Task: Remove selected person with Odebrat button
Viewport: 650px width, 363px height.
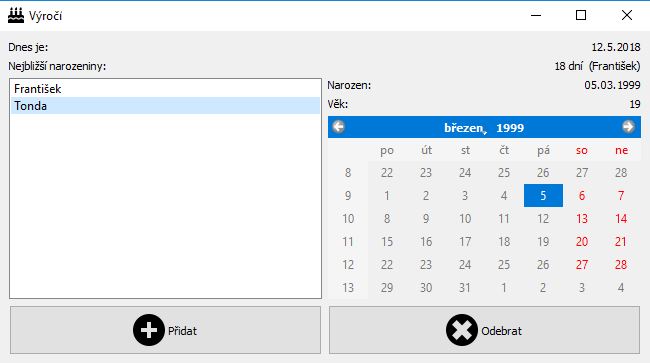Action: point(485,330)
